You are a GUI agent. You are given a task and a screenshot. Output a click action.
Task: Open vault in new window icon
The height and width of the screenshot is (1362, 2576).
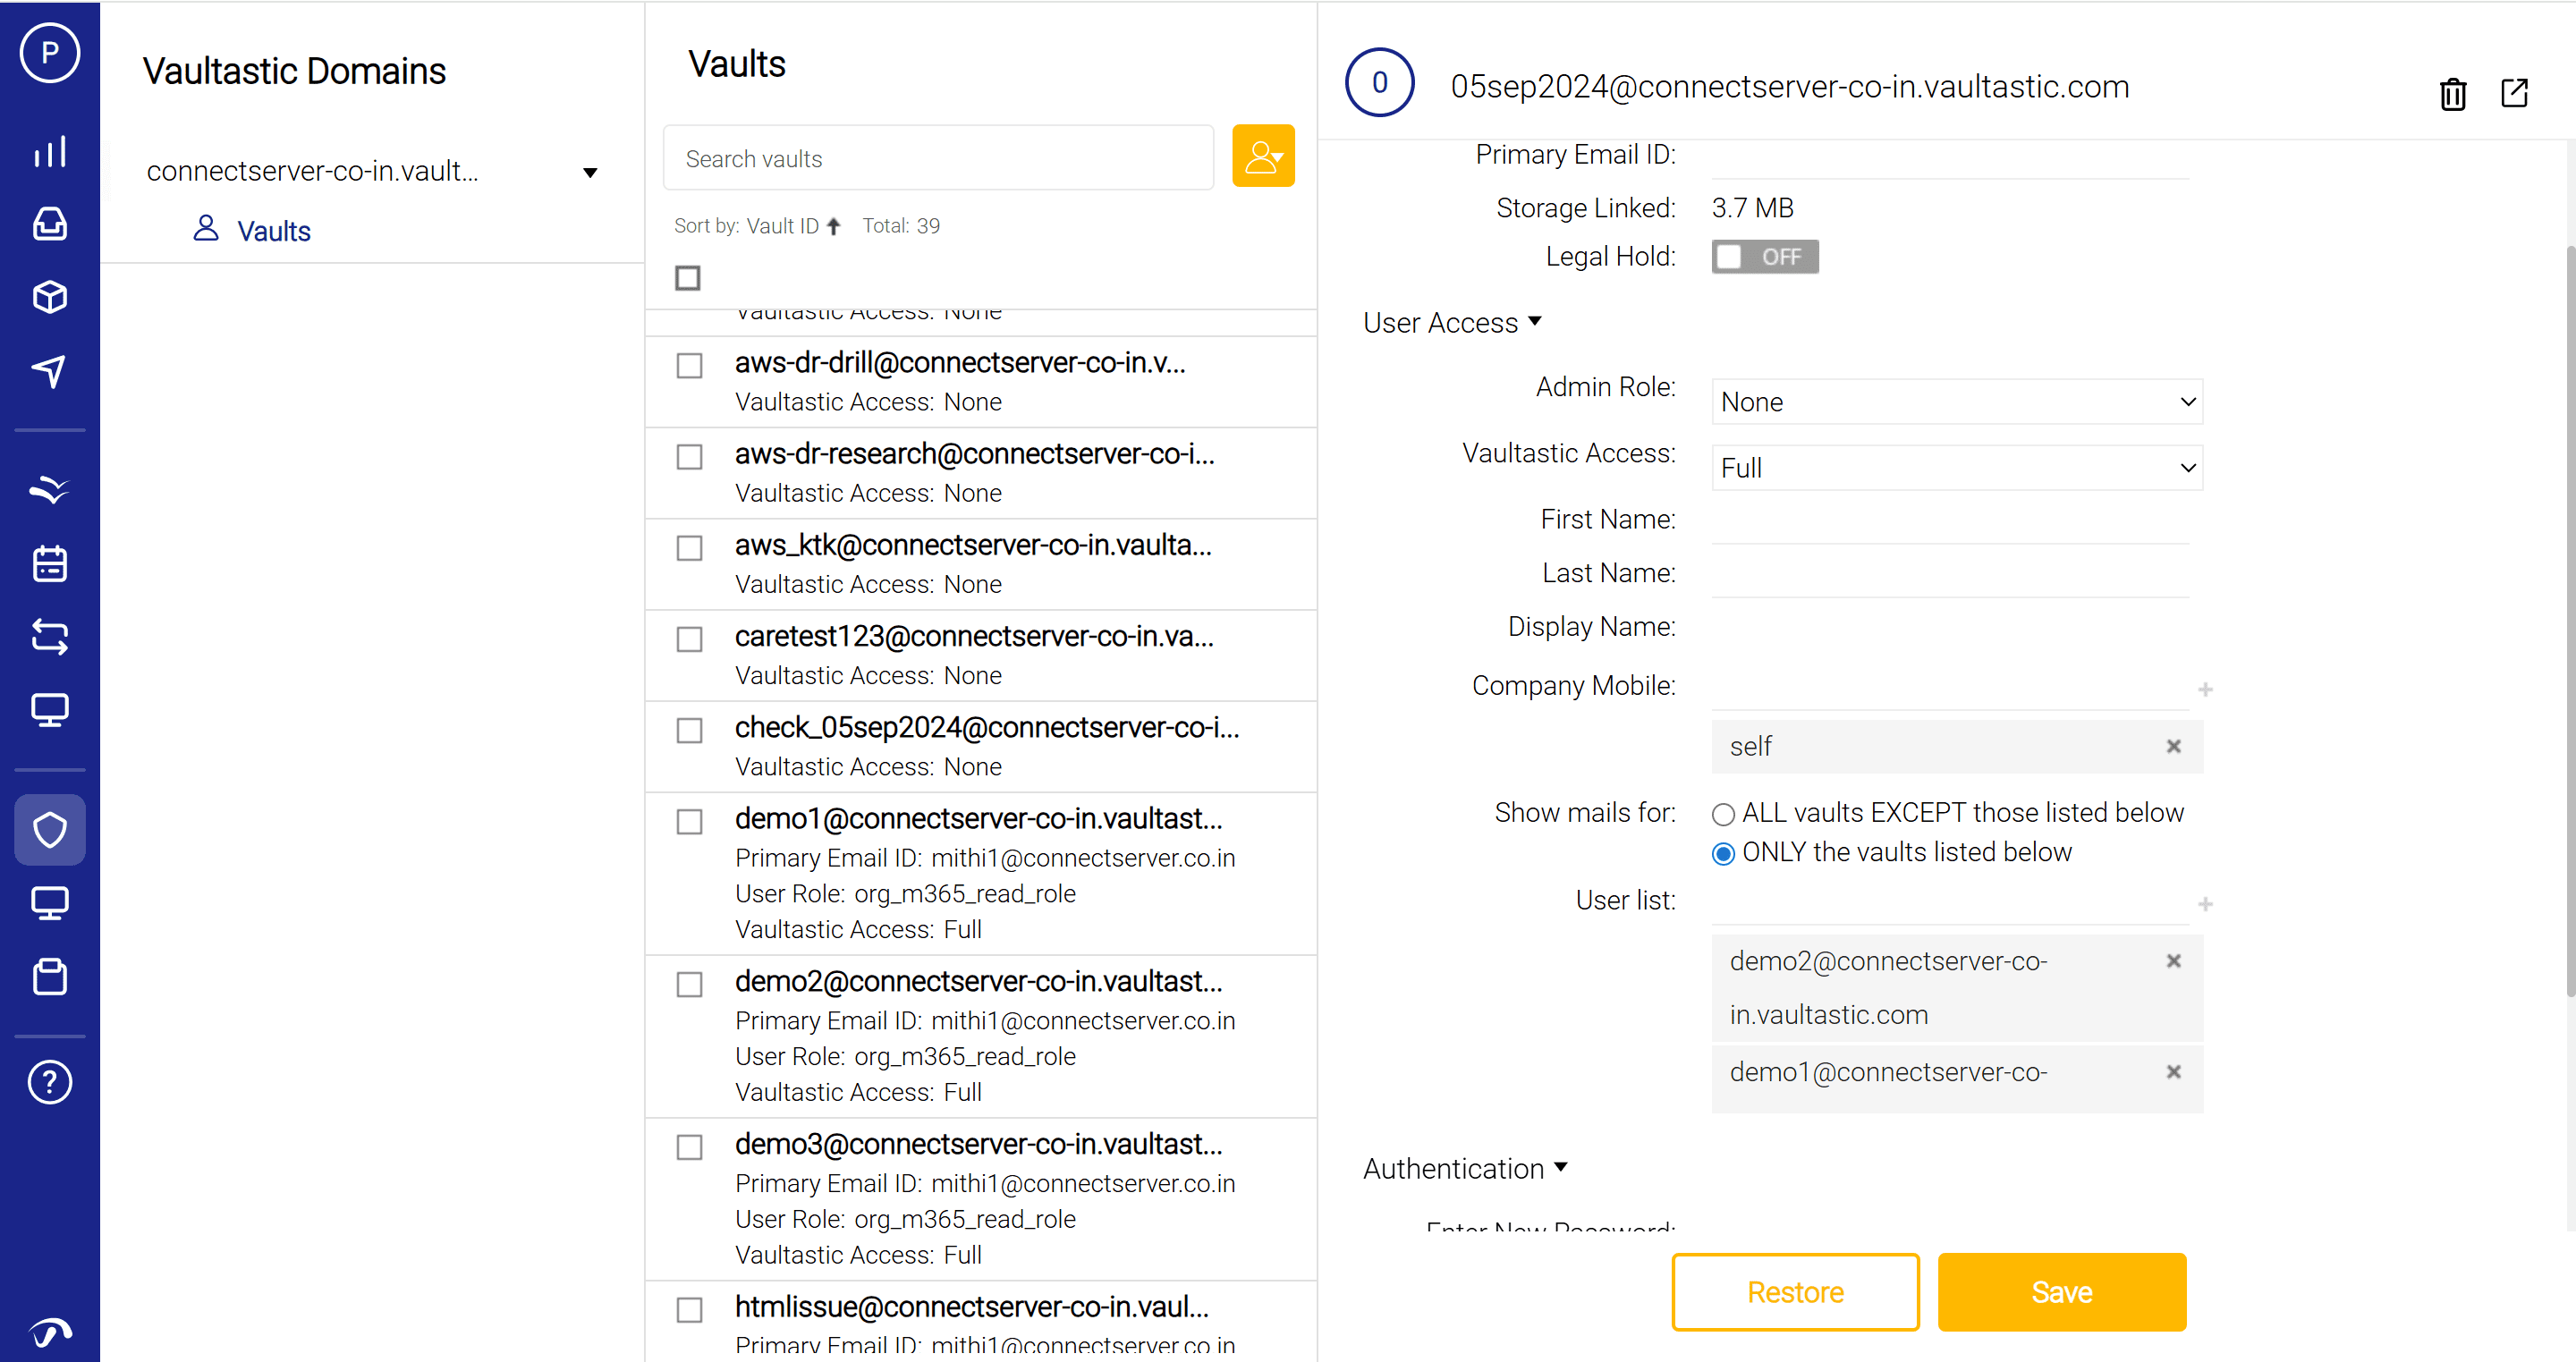click(x=2513, y=93)
